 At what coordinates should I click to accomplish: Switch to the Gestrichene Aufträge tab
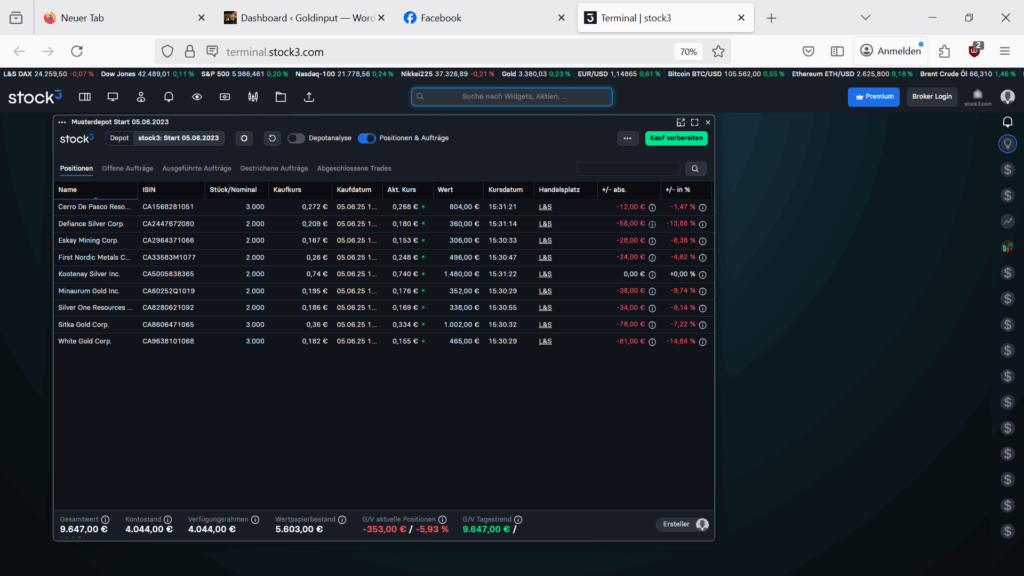click(x=274, y=168)
